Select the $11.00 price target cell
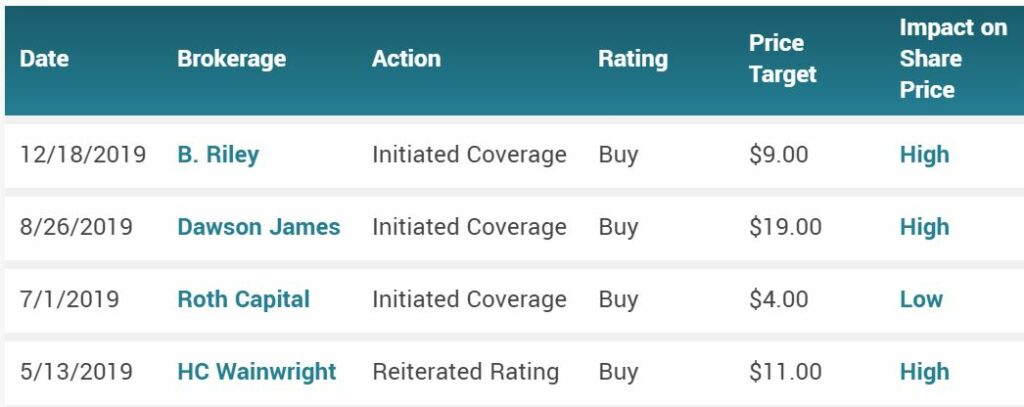This screenshot has height=407, width=1024. pos(786,372)
